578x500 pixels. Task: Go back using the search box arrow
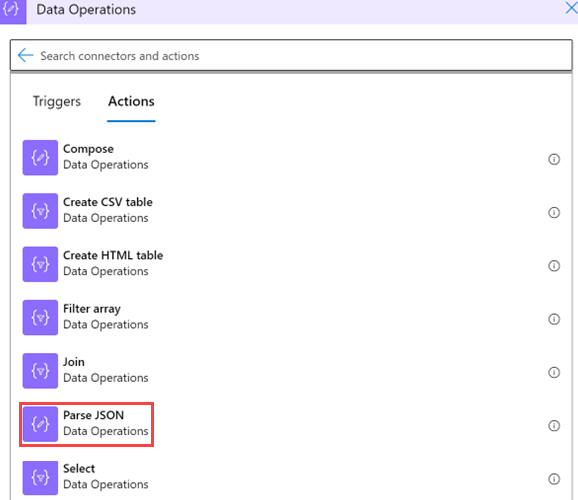coord(25,55)
